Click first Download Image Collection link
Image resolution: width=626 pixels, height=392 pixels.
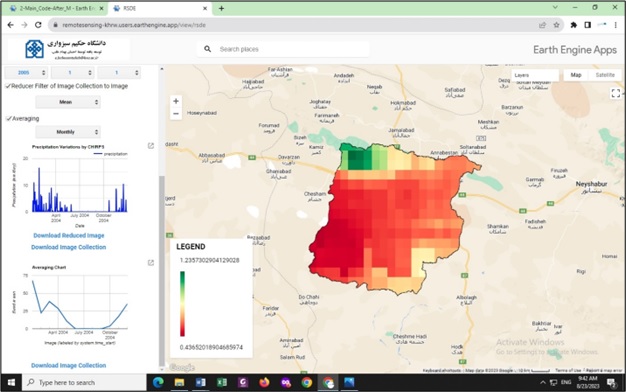(x=69, y=247)
